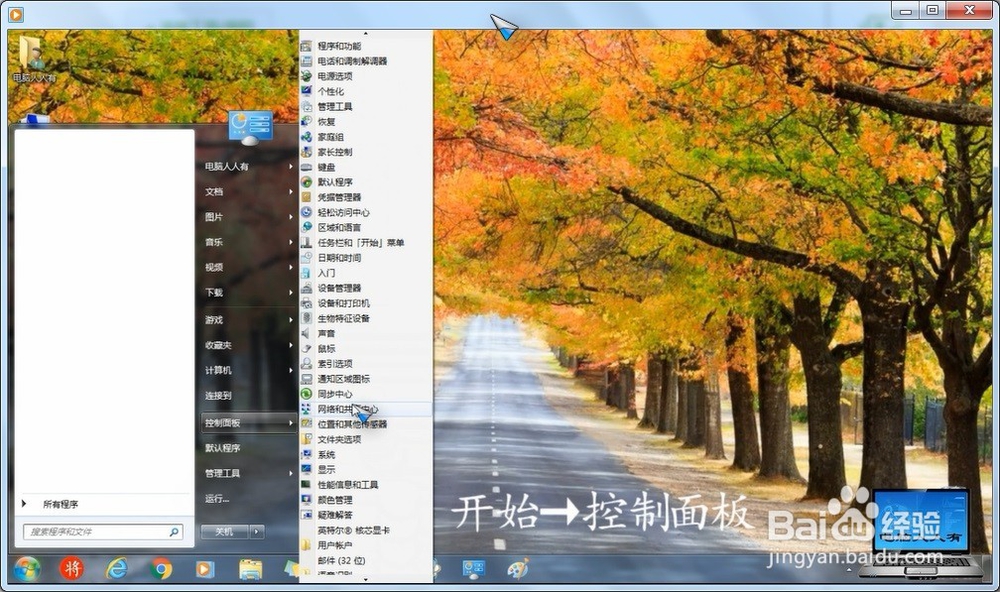
Task: Open 电脑人人有 desktop folder icon
Action: tap(33, 59)
